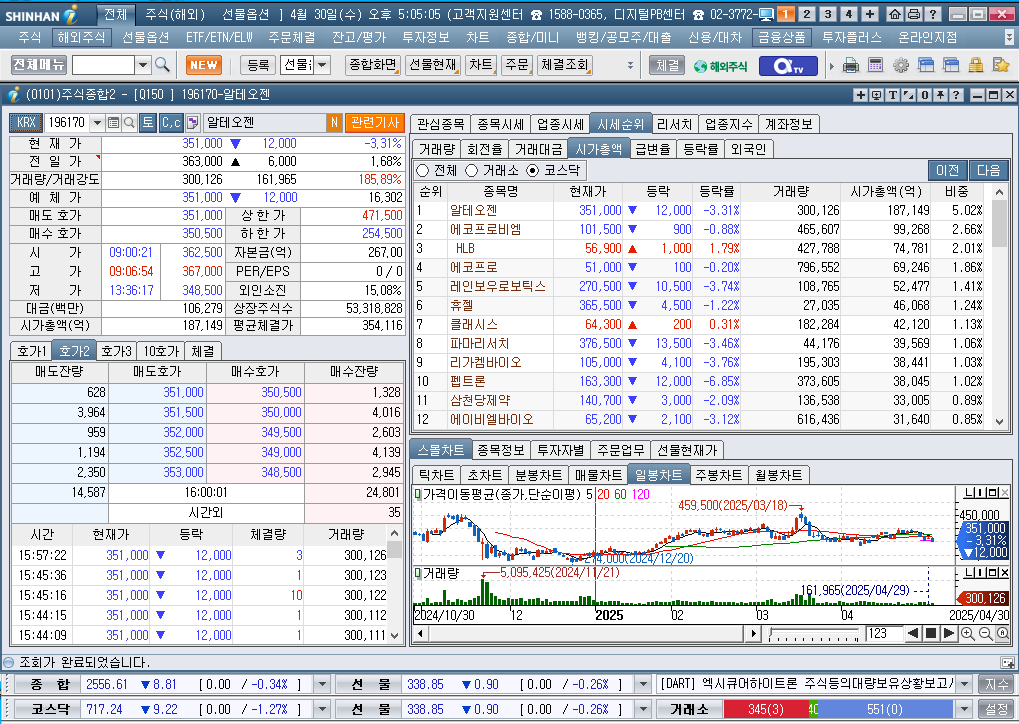Expand the menu bar overflow arrow at right
The width and height of the screenshot is (1019, 724).
coord(1009,38)
